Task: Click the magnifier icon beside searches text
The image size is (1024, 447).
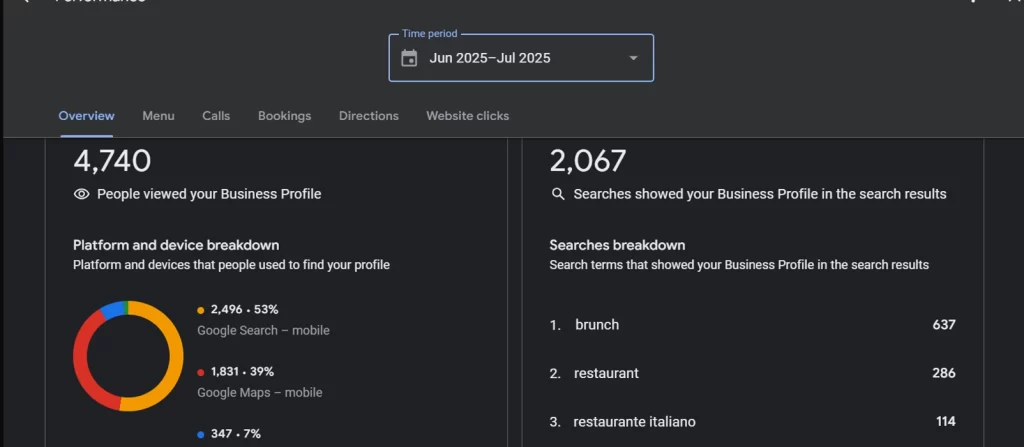Action: (558, 194)
